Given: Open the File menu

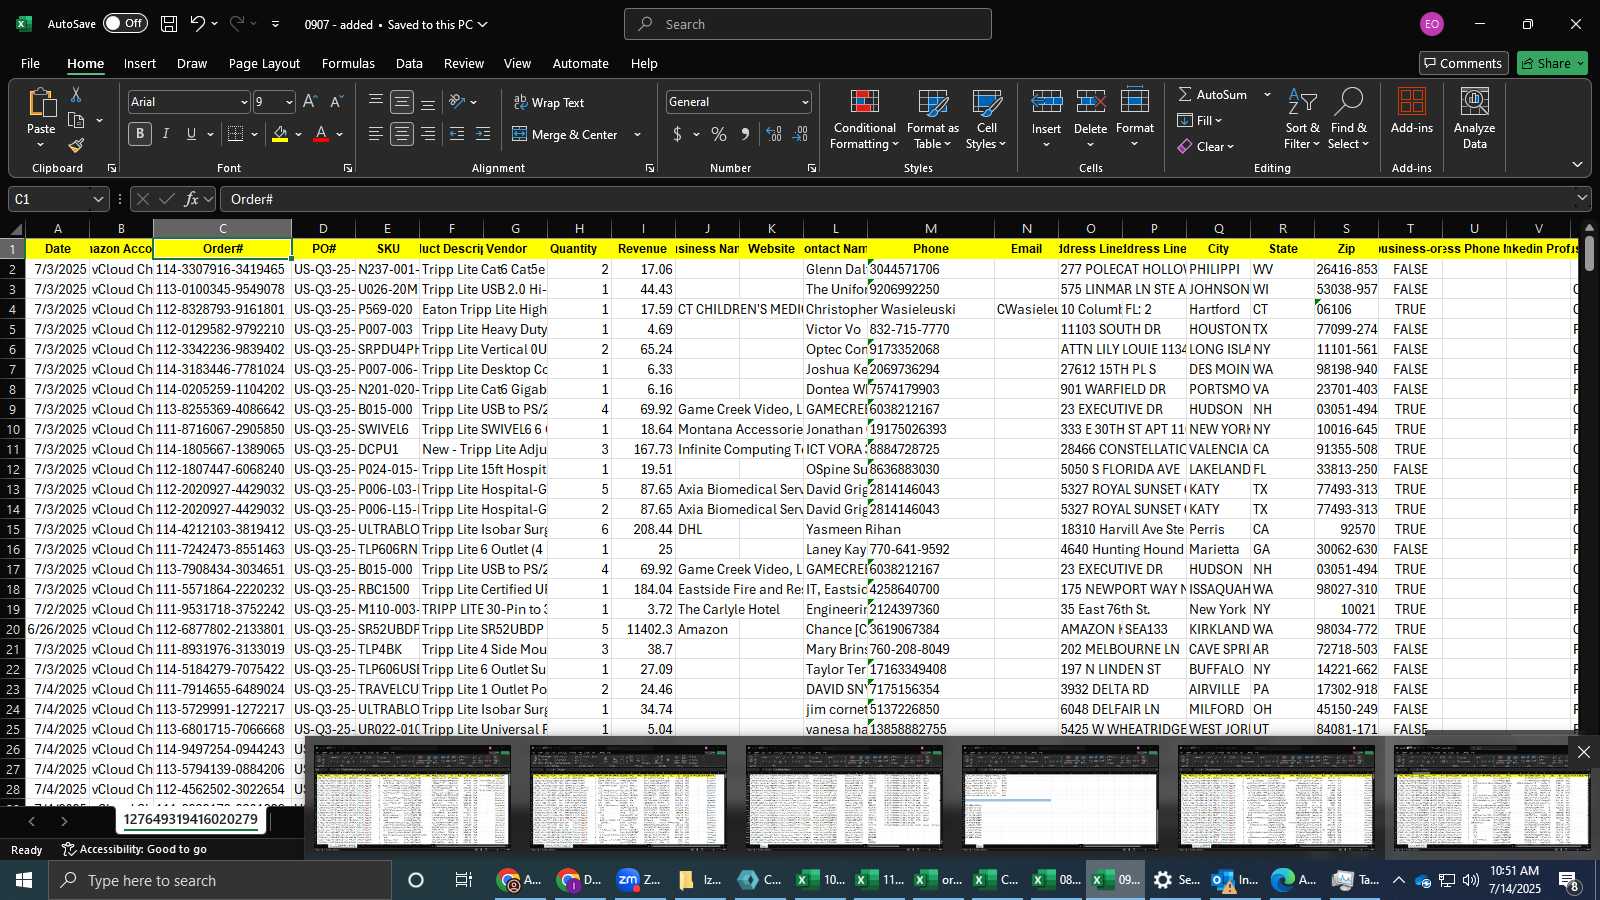Looking at the screenshot, I should pos(31,63).
